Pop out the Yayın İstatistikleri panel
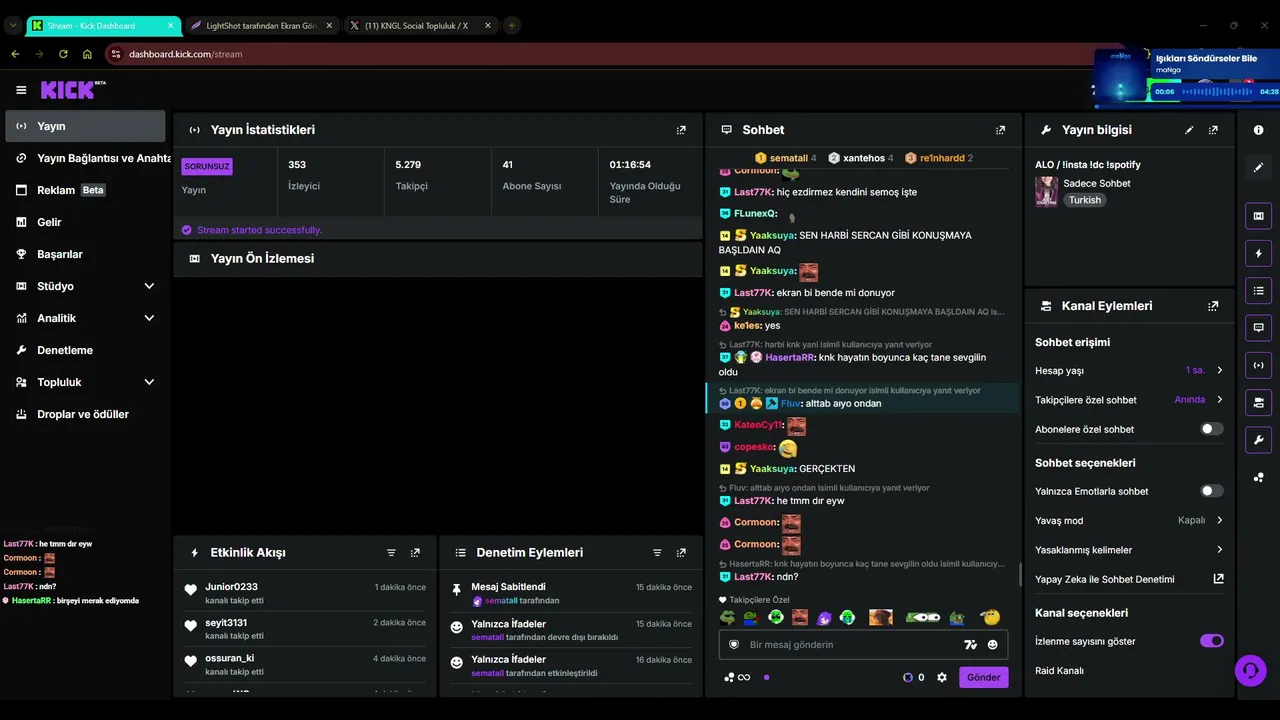This screenshot has height=720, width=1280. click(681, 130)
